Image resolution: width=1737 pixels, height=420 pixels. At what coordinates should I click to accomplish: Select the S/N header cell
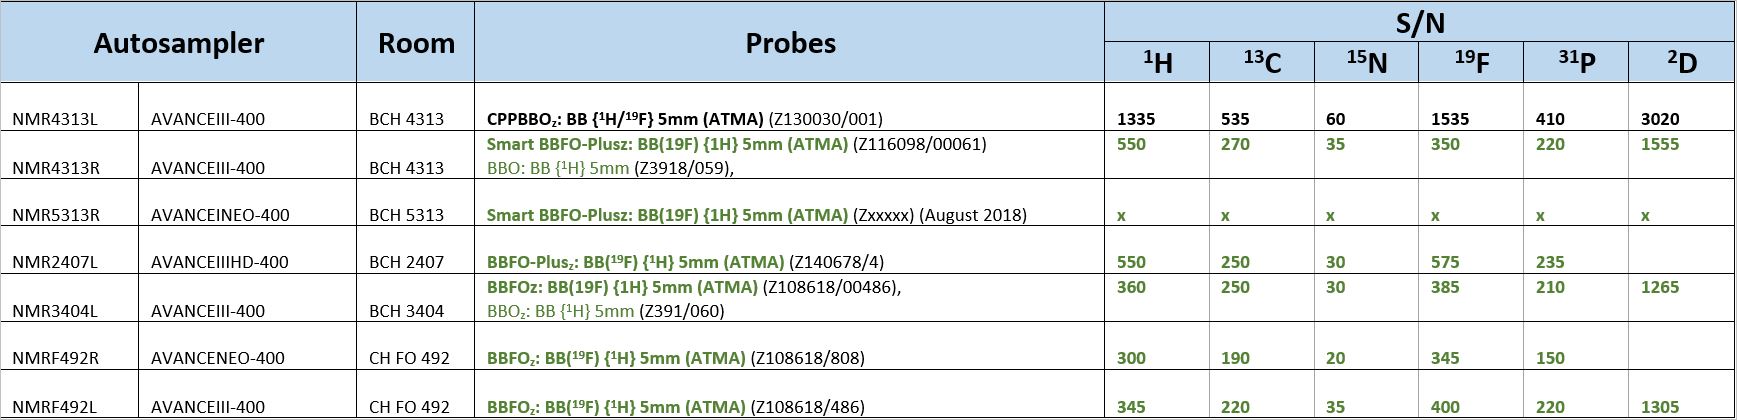(x=1420, y=22)
